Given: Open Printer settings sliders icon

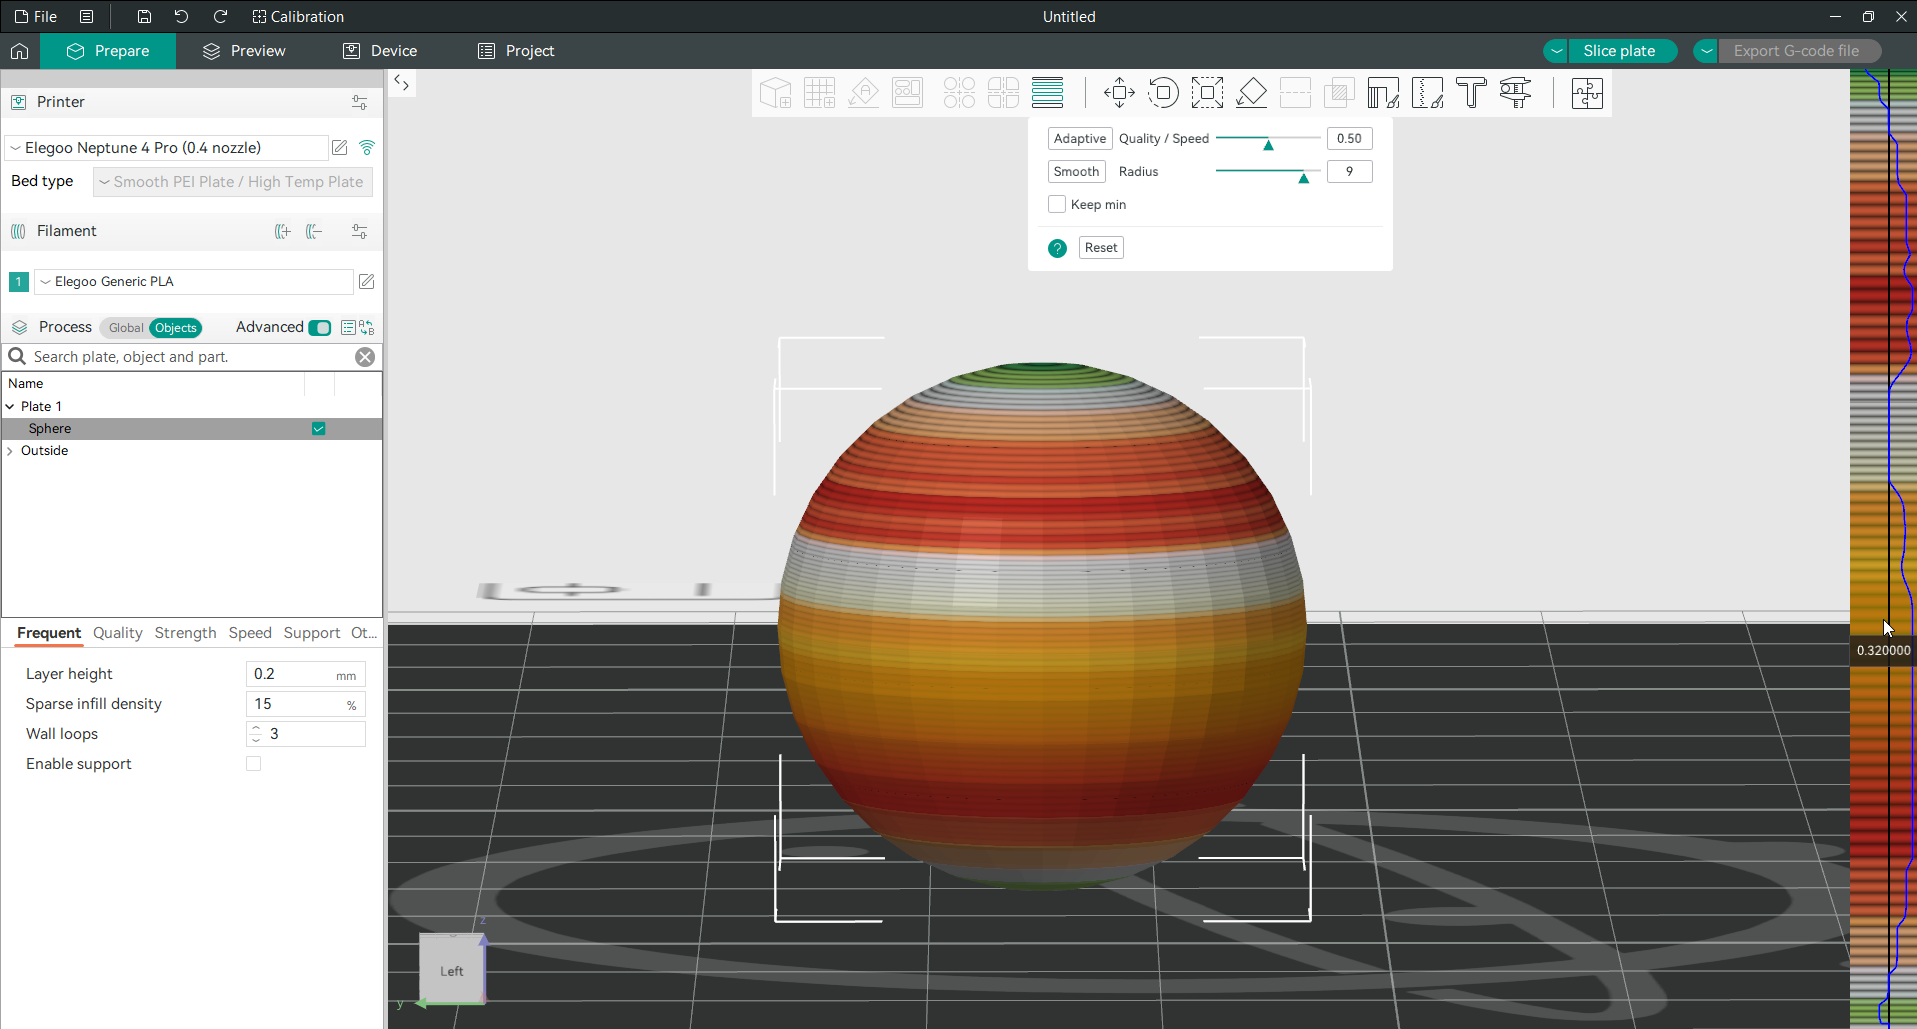Looking at the screenshot, I should pyautogui.click(x=360, y=102).
